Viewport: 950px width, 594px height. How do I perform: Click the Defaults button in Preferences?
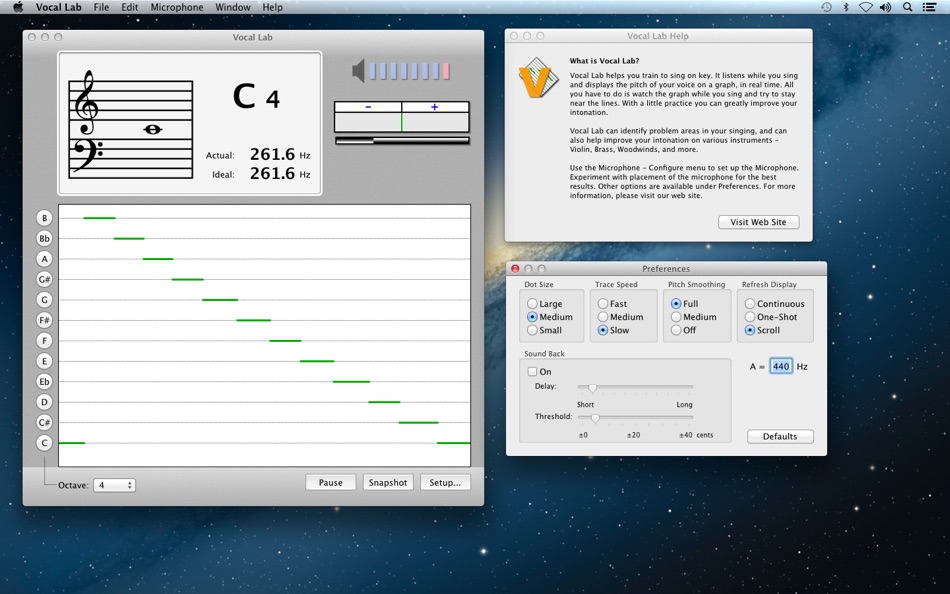[x=780, y=436]
